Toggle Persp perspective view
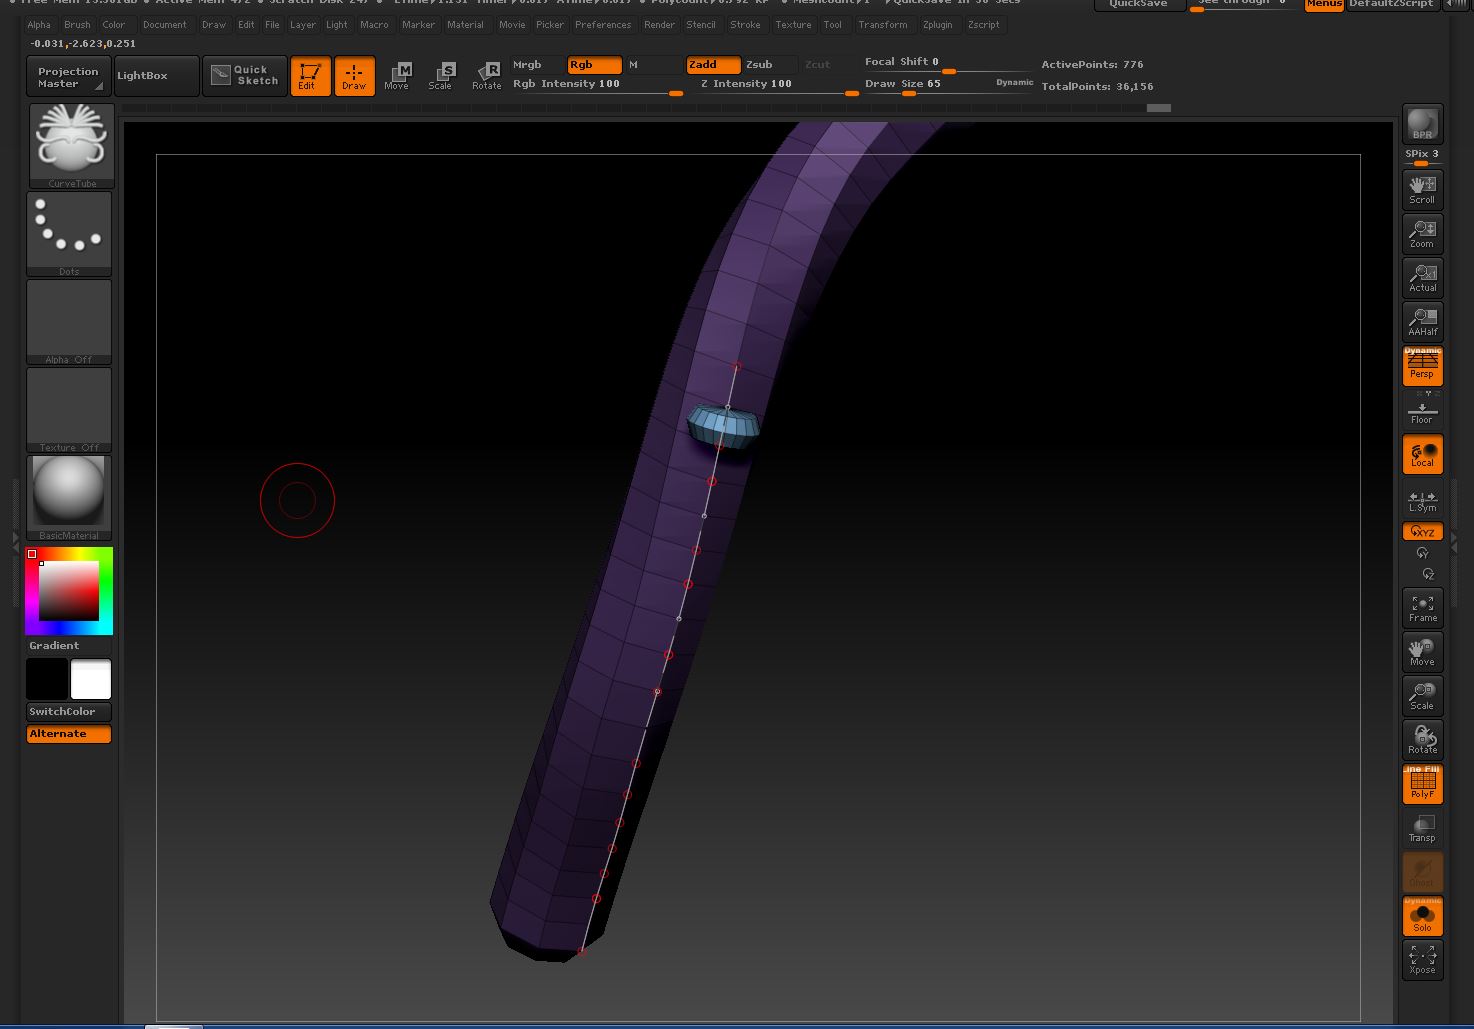The height and width of the screenshot is (1029, 1474). coord(1422,365)
